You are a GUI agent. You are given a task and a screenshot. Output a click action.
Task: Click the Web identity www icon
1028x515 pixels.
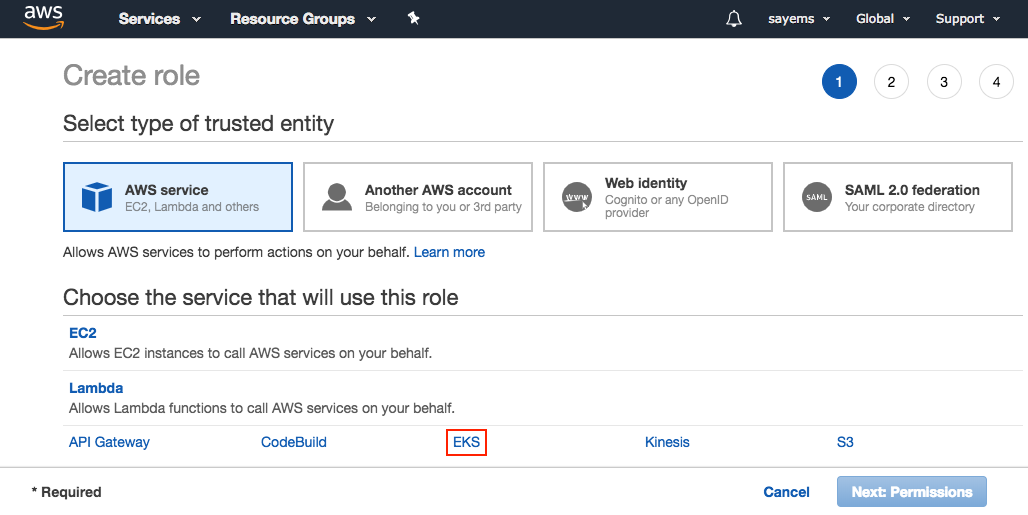coord(577,197)
